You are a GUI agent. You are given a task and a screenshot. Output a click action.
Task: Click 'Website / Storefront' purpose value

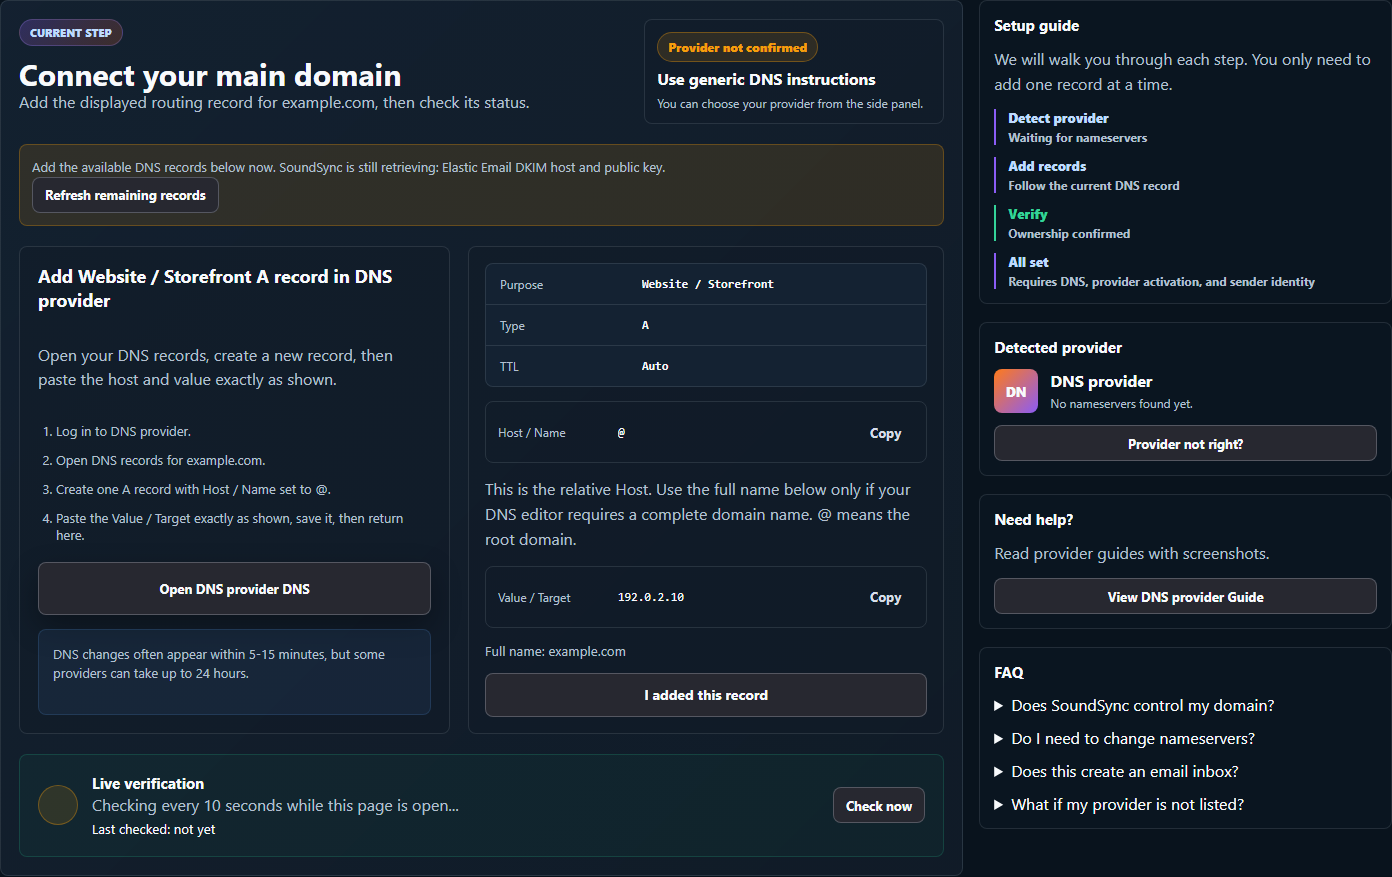pyautogui.click(x=708, y=284)
